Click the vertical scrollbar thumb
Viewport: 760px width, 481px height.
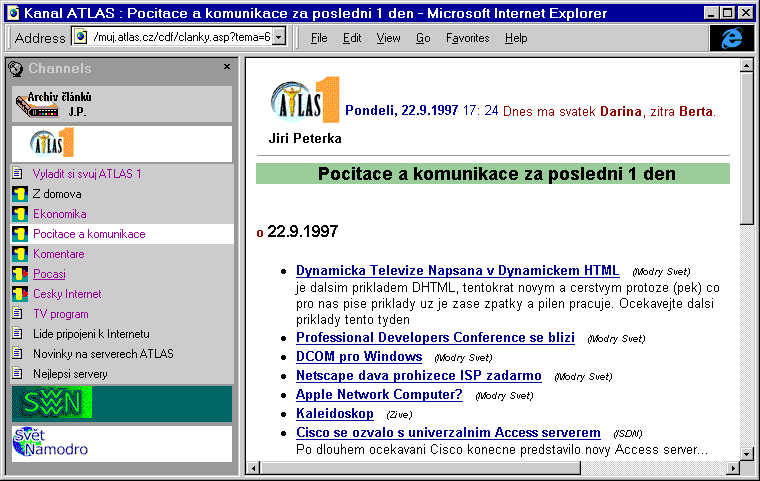[746, 148]
